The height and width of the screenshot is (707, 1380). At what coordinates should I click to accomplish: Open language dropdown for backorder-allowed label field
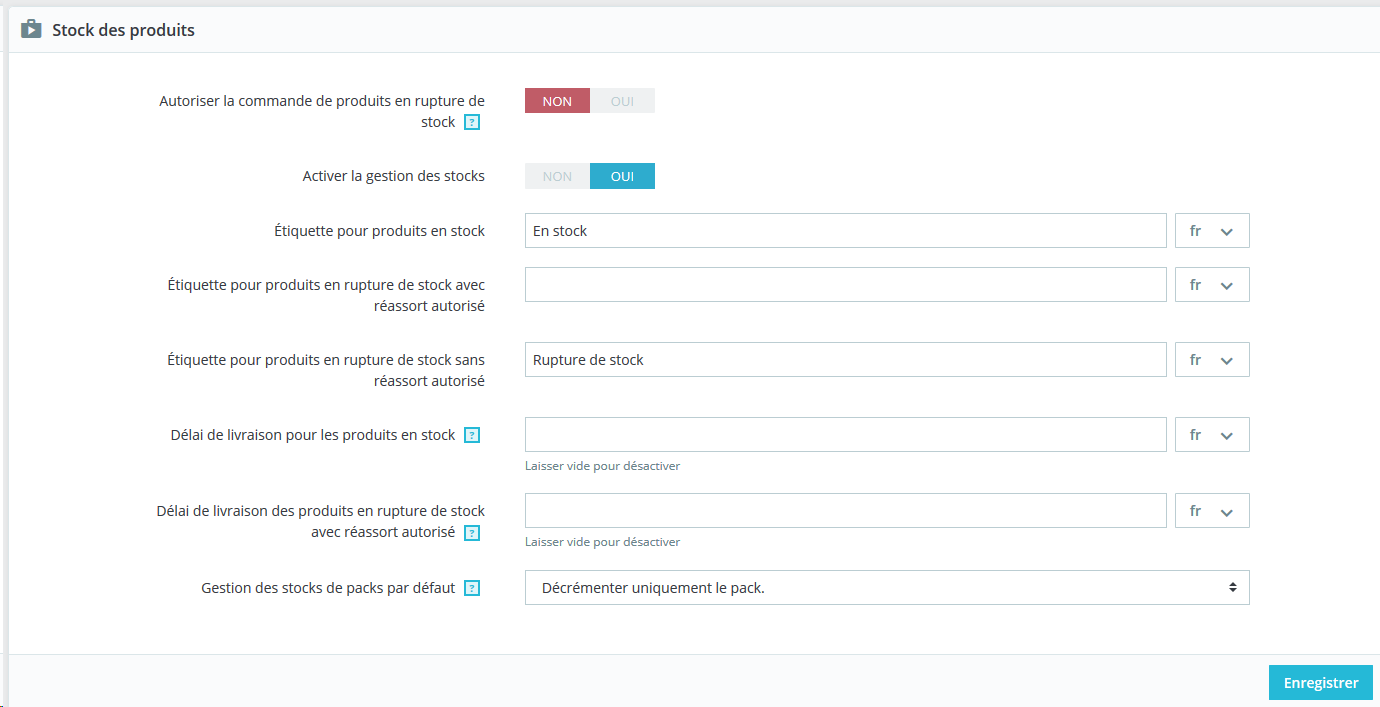(1212, 285)
